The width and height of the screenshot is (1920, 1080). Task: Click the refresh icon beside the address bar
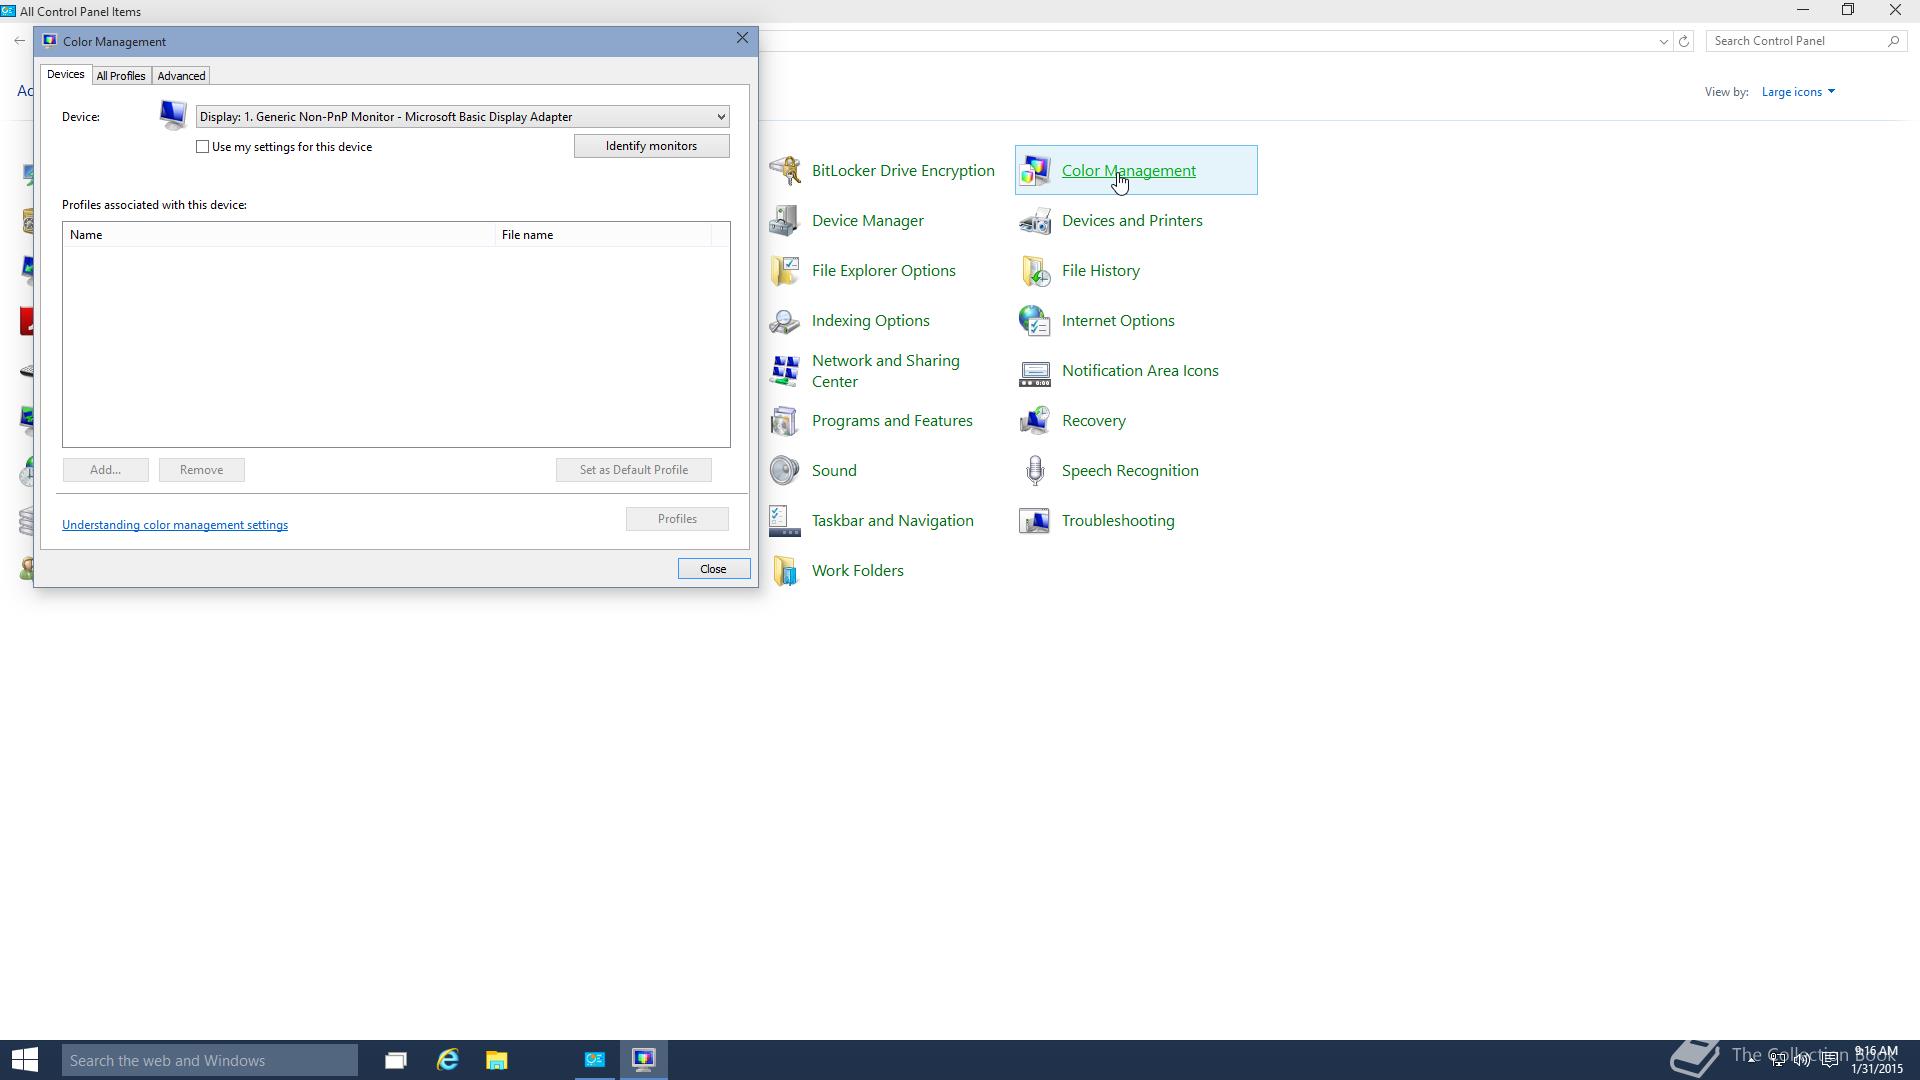tap(1684, 41)
